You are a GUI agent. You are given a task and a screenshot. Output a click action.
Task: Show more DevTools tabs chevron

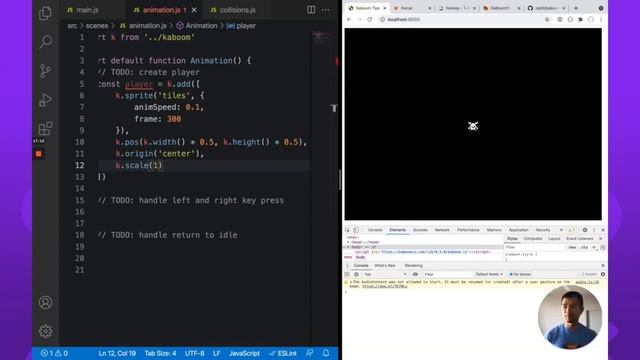click(561, 230)
